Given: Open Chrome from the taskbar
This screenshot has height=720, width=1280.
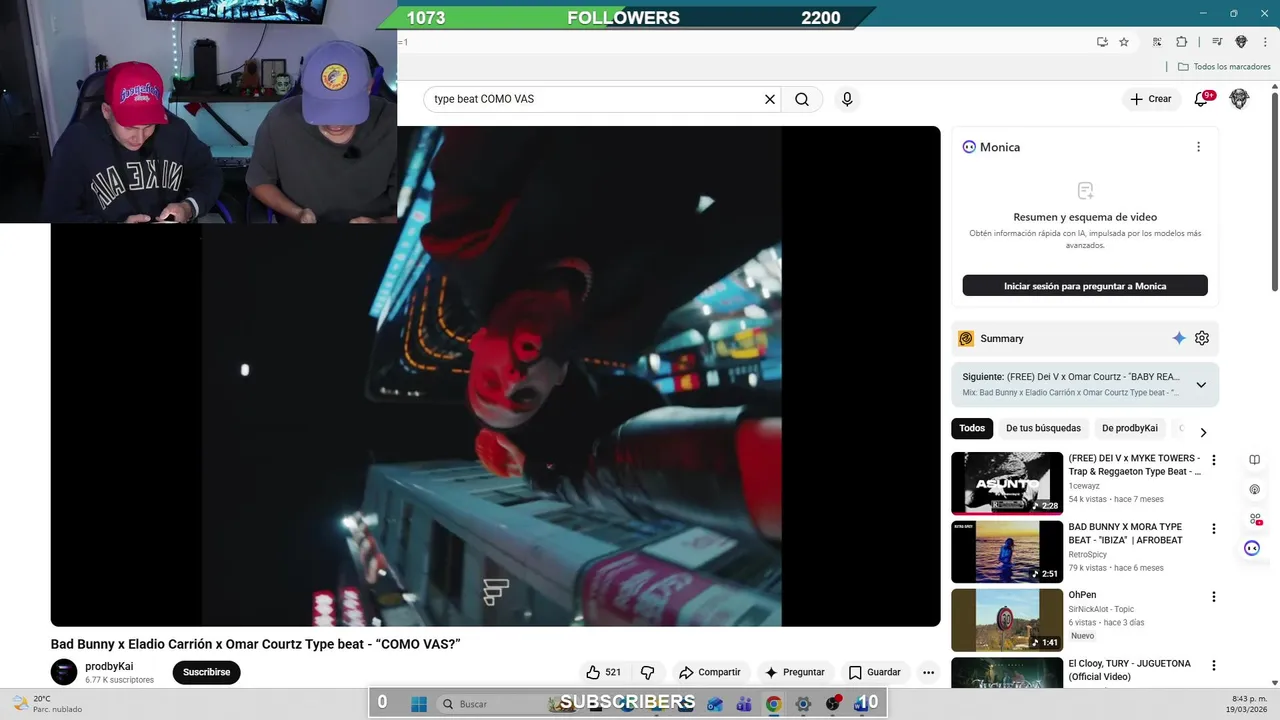Looking at the screenshot, I should pyautogui.click(x=773, y=704).
